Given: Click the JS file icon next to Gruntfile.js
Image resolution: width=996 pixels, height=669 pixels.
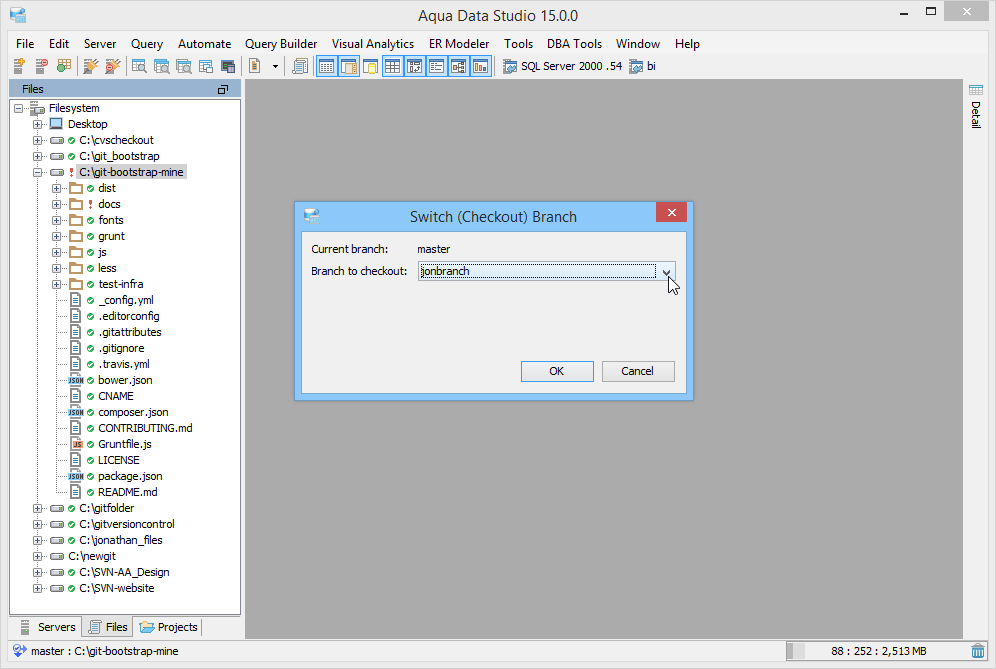Looking at the screenshot, I should tap(76, 444).
